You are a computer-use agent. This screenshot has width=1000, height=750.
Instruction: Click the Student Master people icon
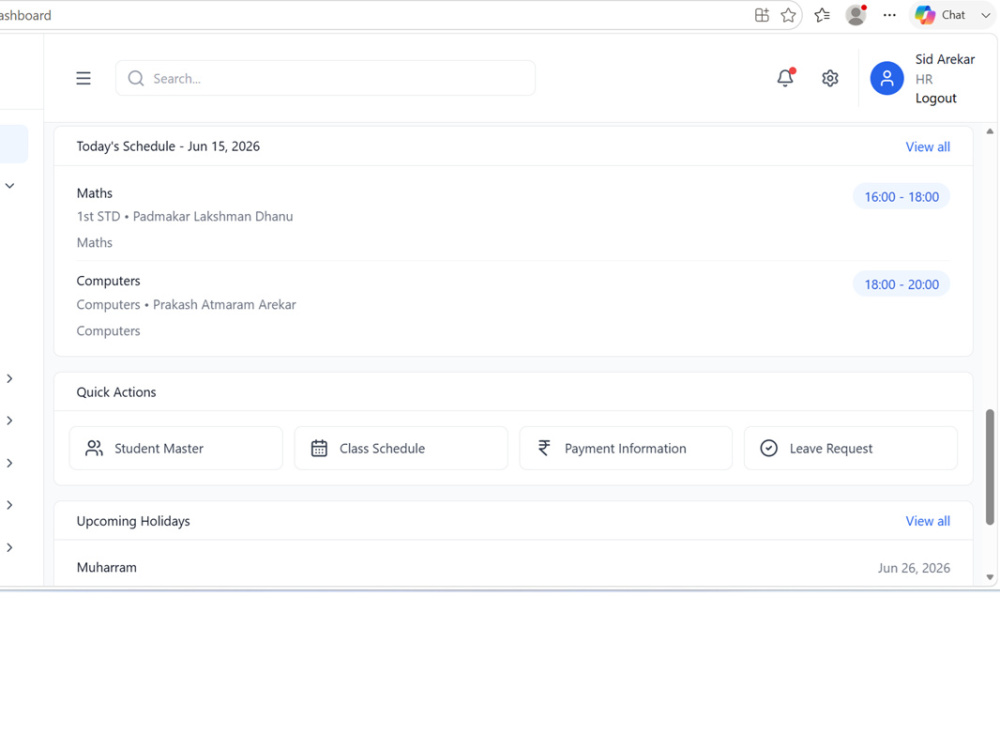[94, 448]
